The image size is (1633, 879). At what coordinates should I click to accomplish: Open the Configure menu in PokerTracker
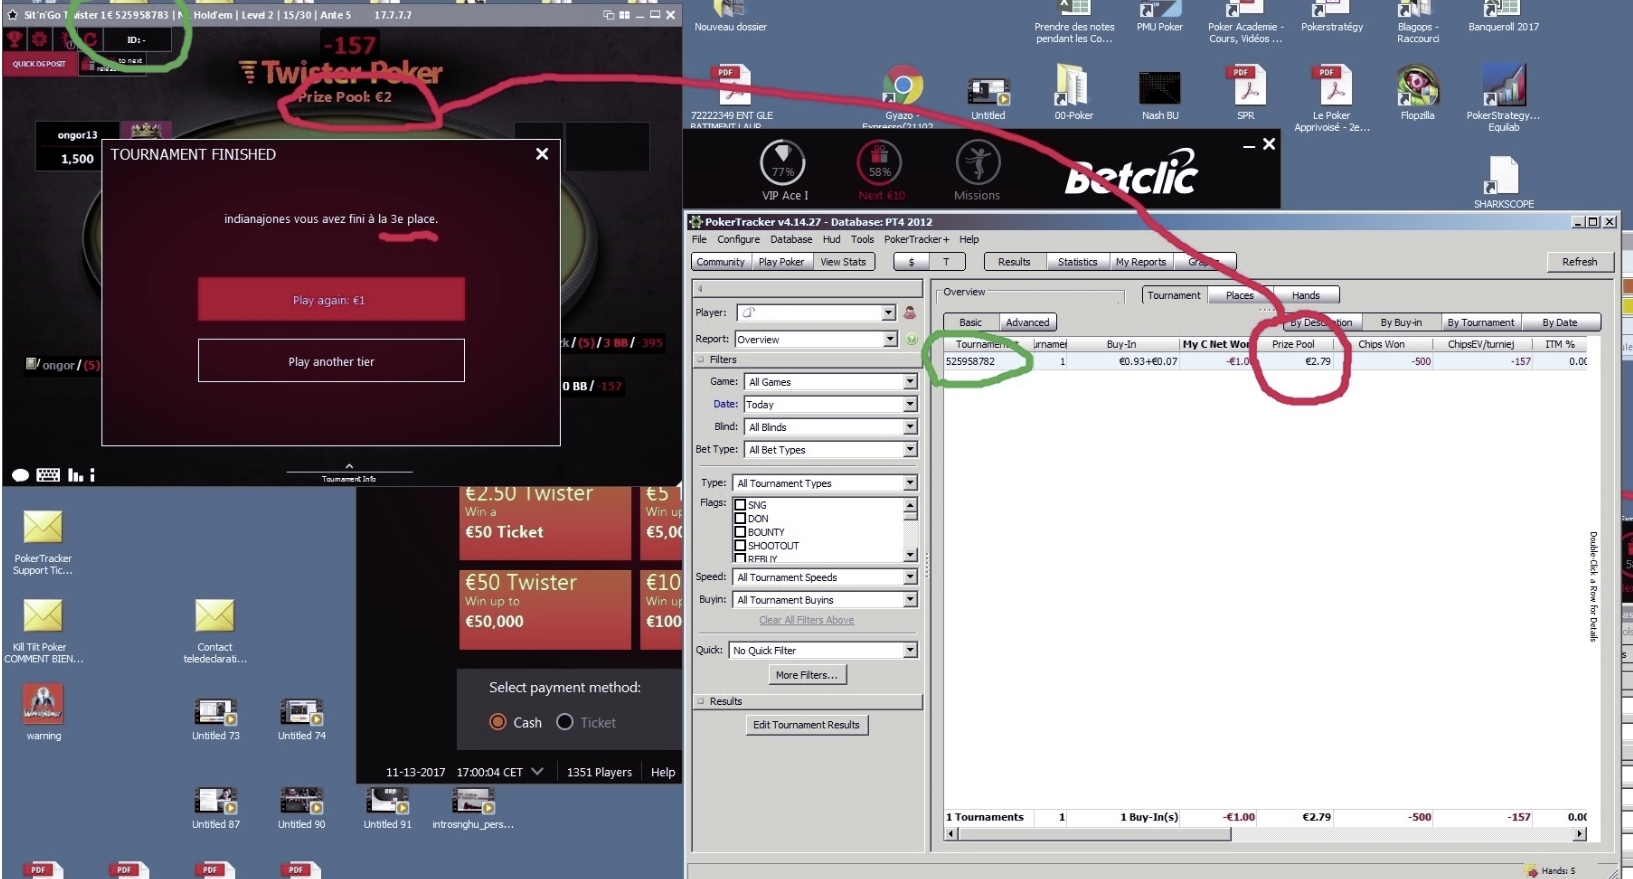[x=738, y=239]
